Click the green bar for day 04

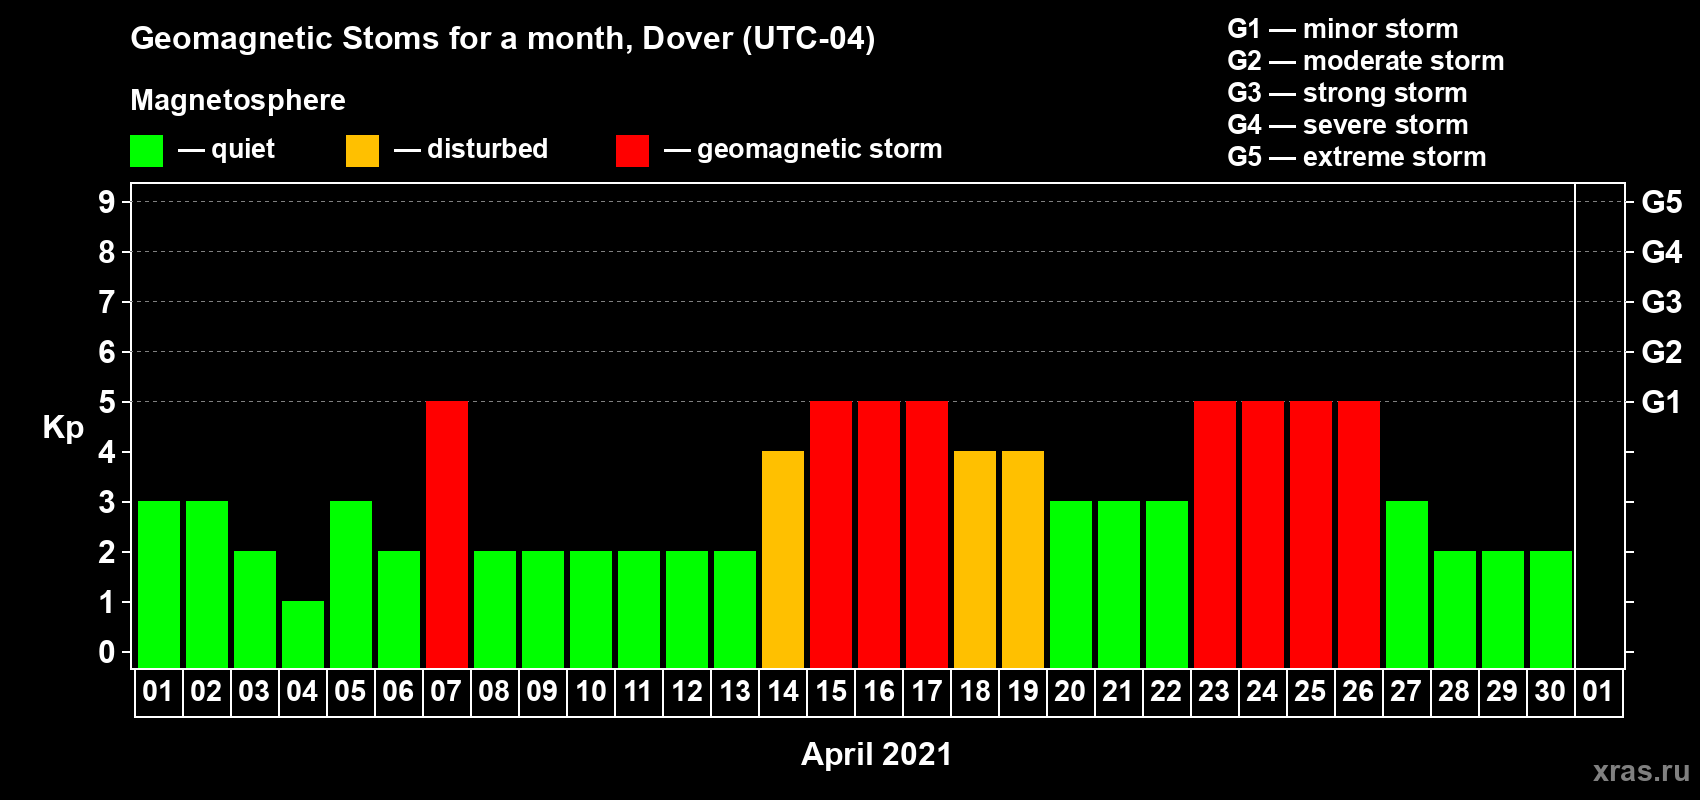coord(303,635)
